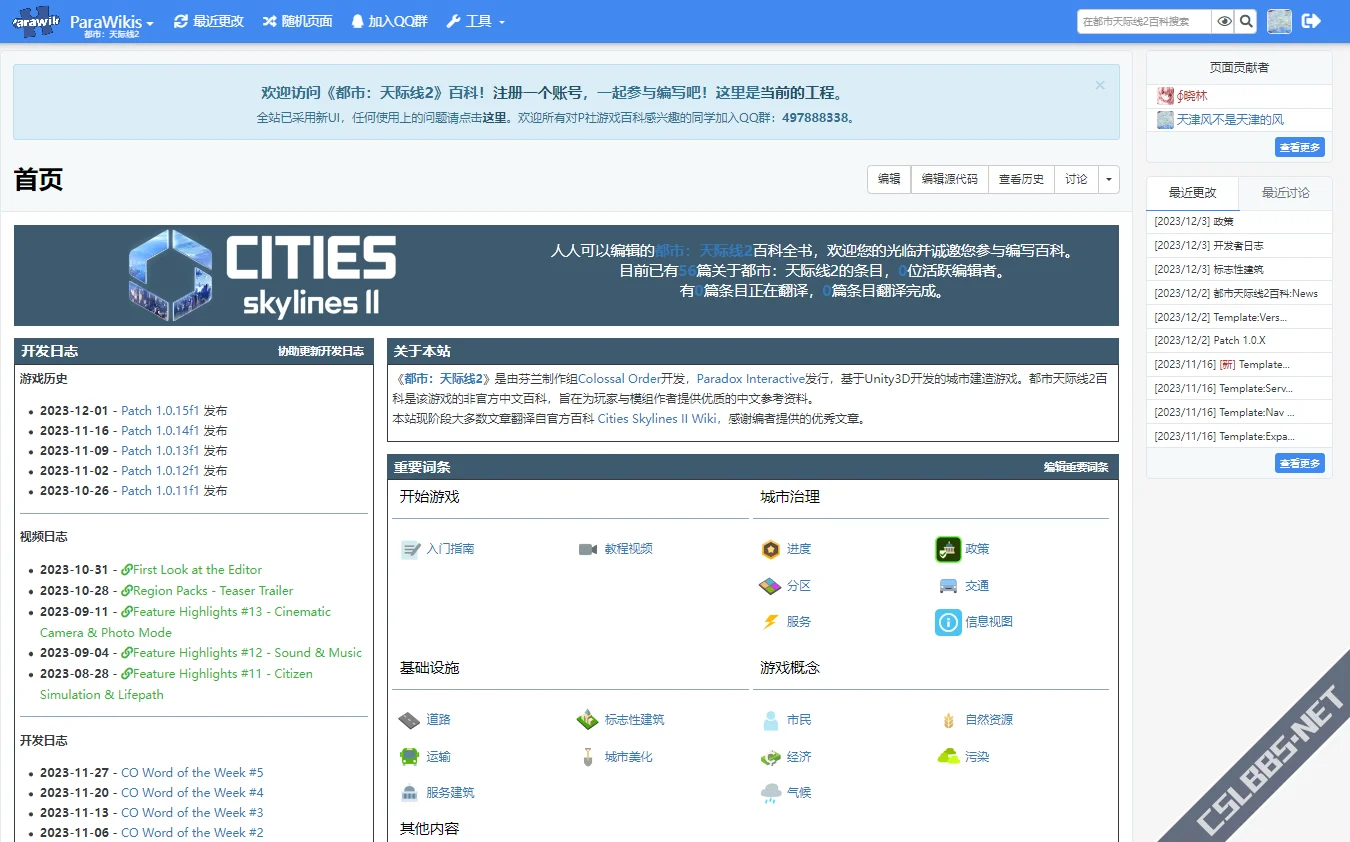Open Cities Skylines II Wiki link
The width and height of the screenshot is (1350, 842).
pos(657,419)
